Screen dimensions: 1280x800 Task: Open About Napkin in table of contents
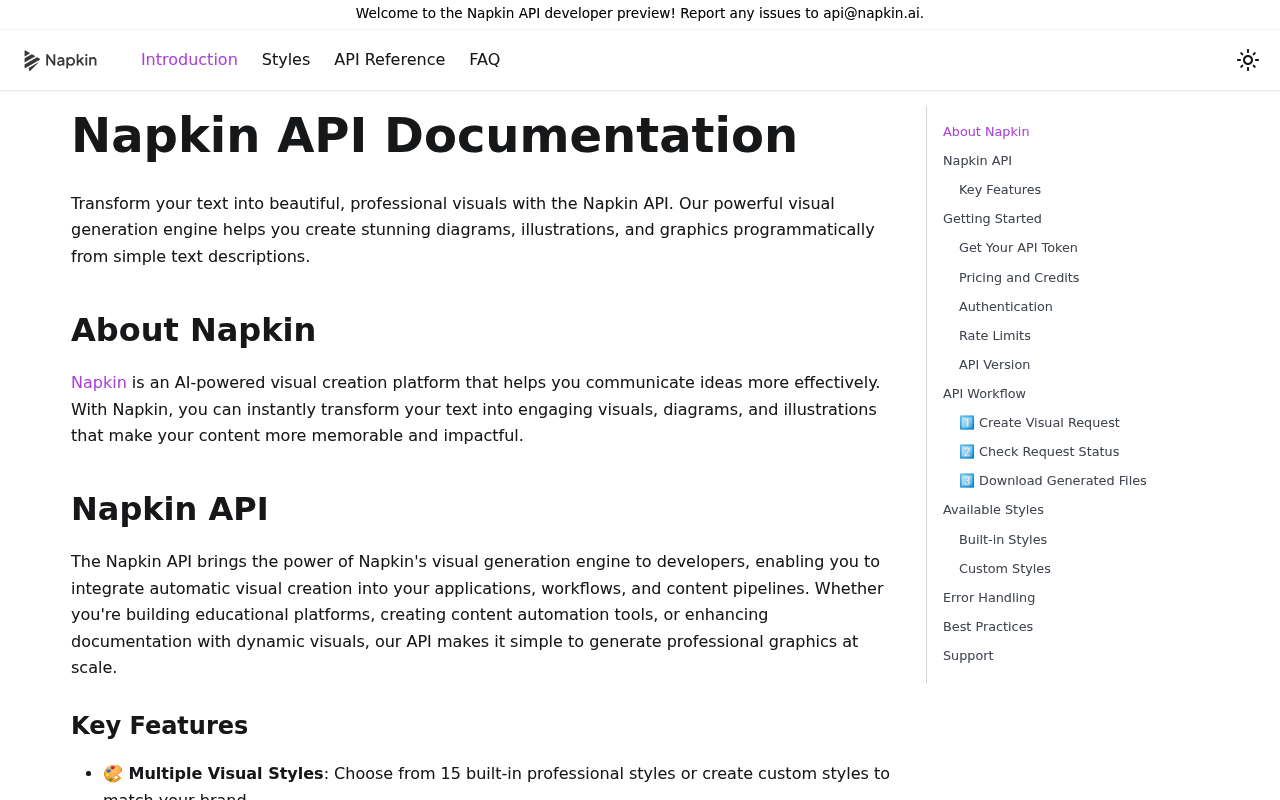tap(986, 131)
